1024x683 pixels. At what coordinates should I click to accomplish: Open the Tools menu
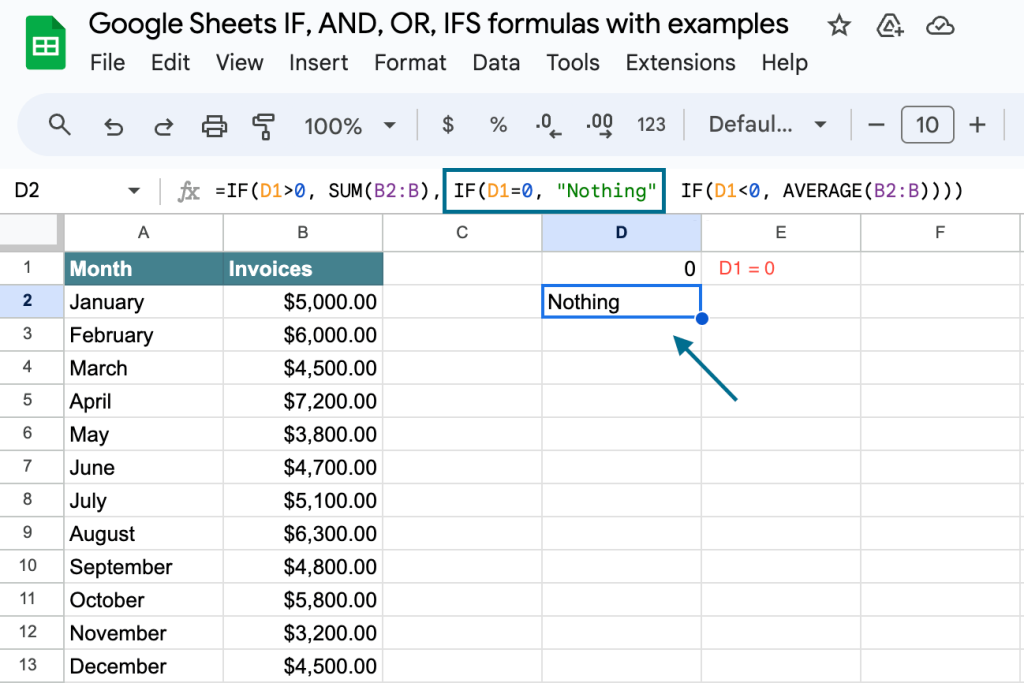point(573,63)
